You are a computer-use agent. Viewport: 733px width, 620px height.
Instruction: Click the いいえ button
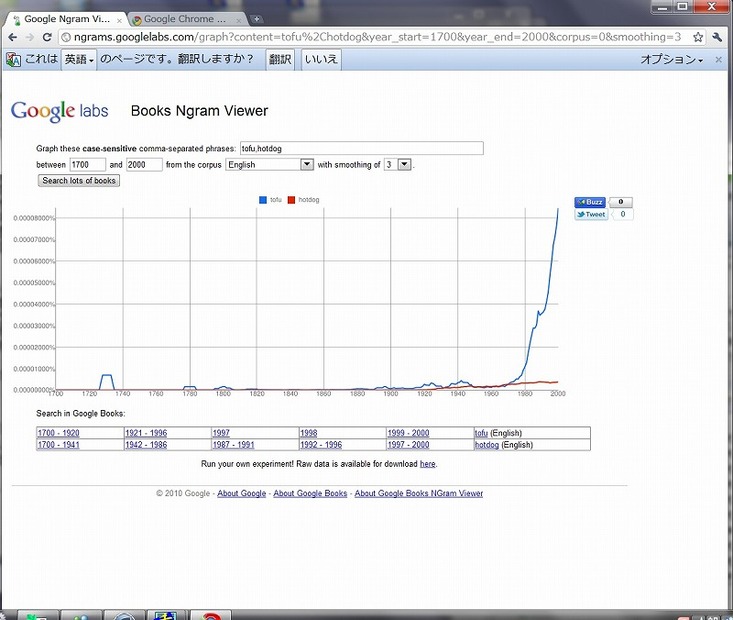pos(321,59)
